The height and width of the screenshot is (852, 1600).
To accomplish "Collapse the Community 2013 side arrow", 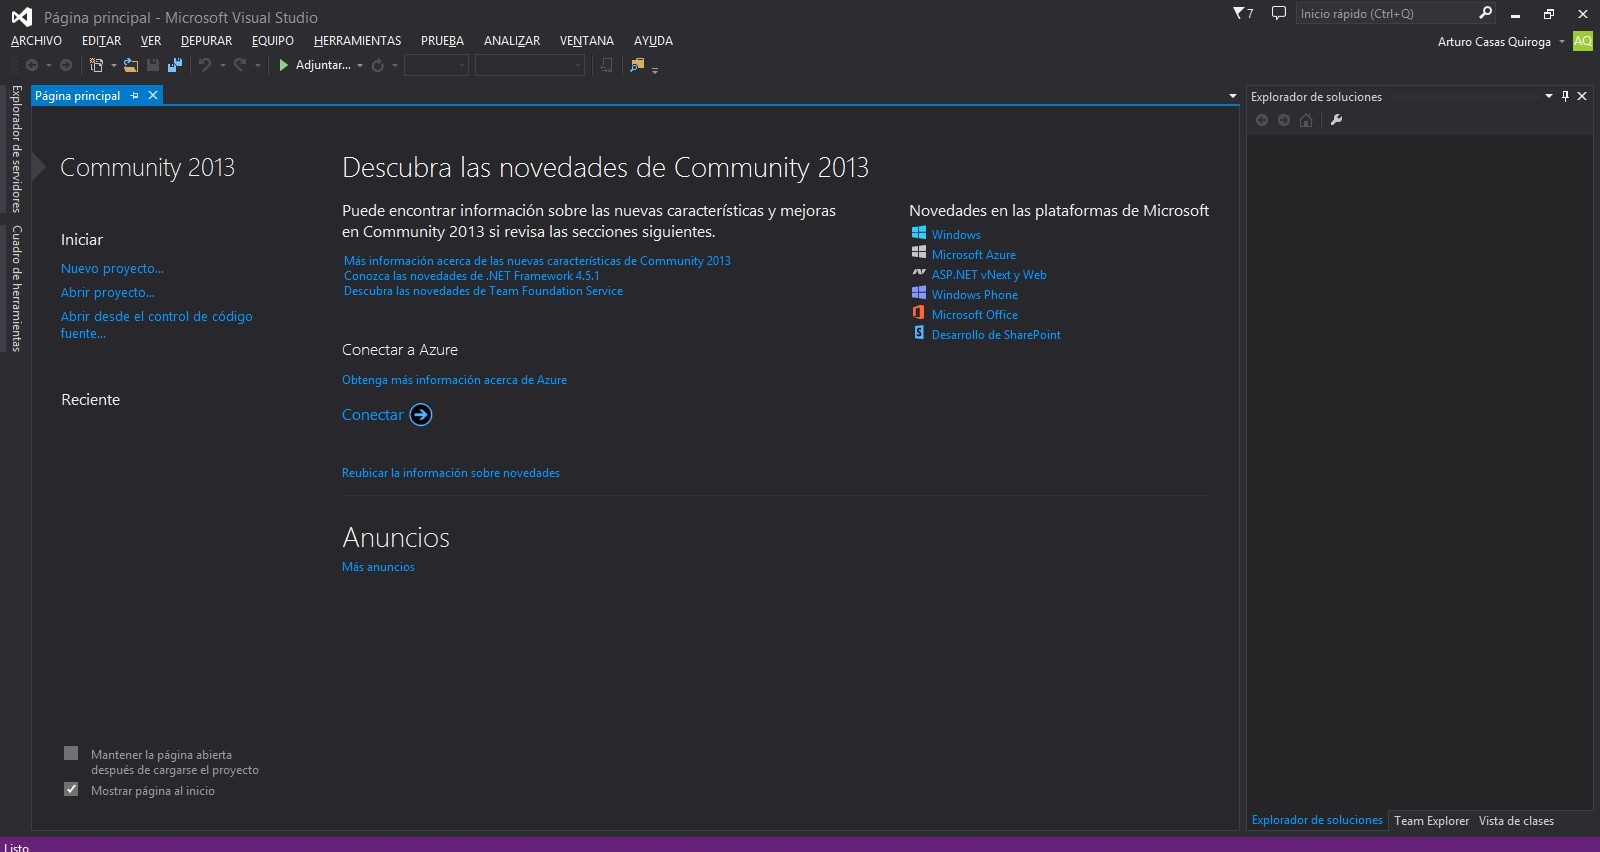I will click(x=39, y=166).
